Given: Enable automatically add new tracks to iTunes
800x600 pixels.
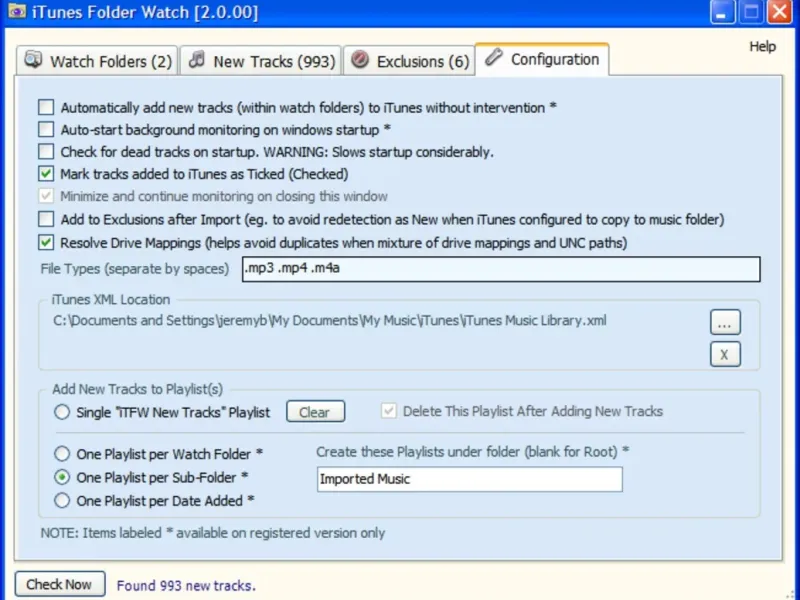Looking at the screenshot, I should point(46,107).
